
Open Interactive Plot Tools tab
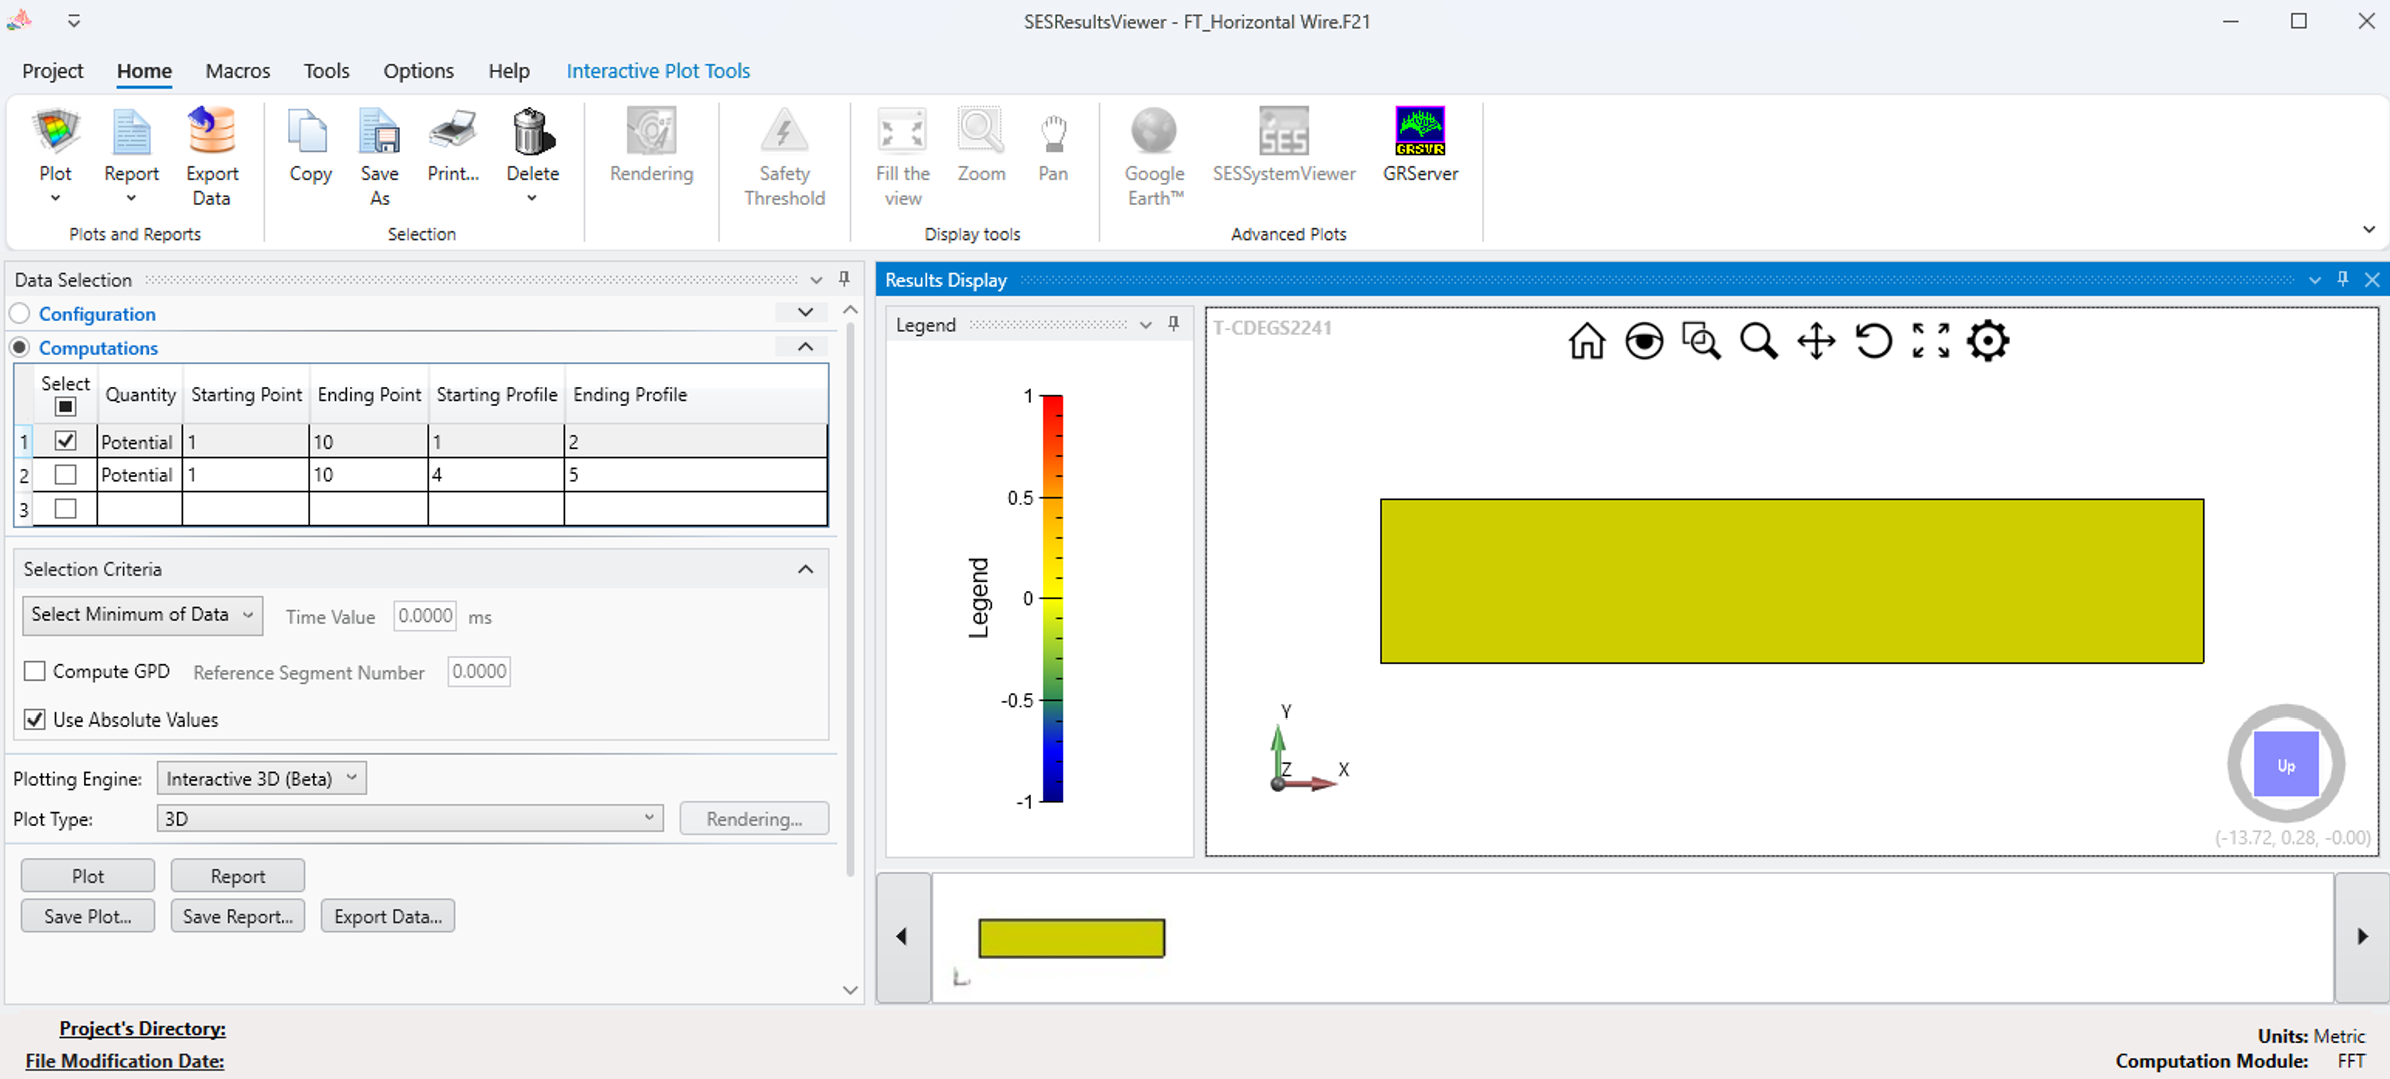point(658,71)
